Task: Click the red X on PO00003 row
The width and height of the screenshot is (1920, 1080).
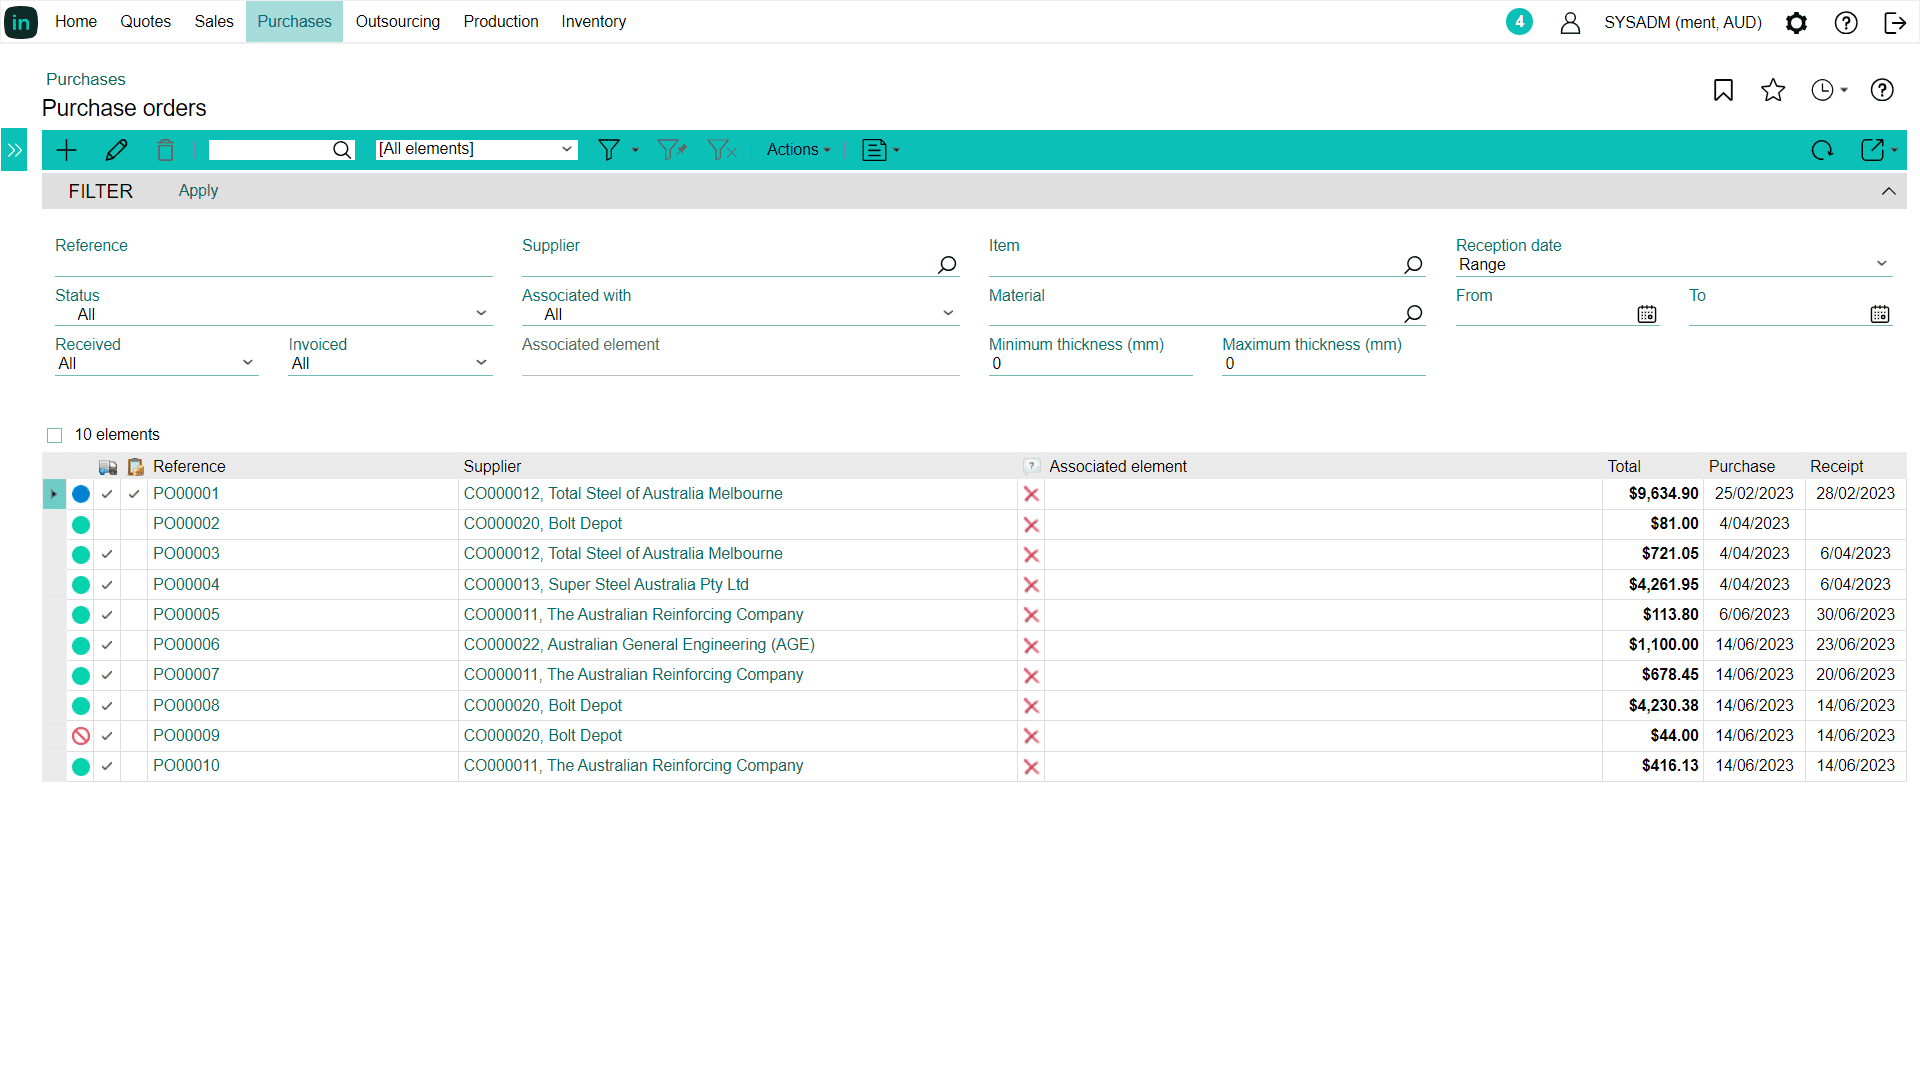Action: click(1031, 555)
